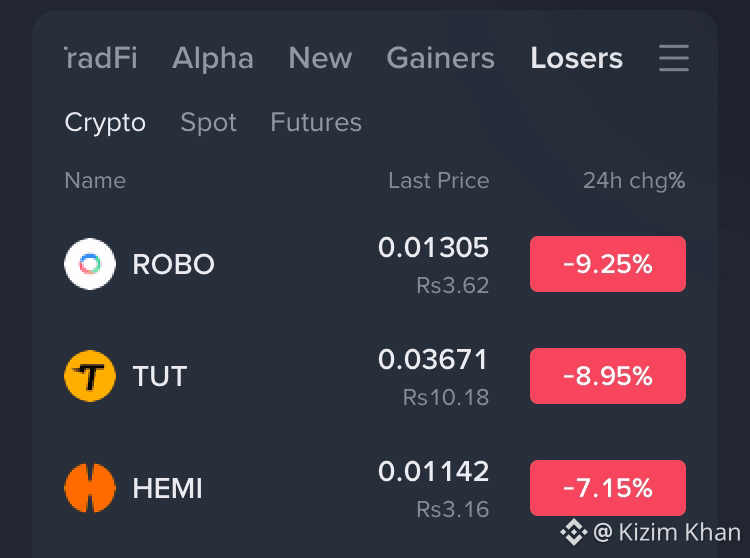
Task: Sort by 24h chg% column header
Action: click(634, 181)
